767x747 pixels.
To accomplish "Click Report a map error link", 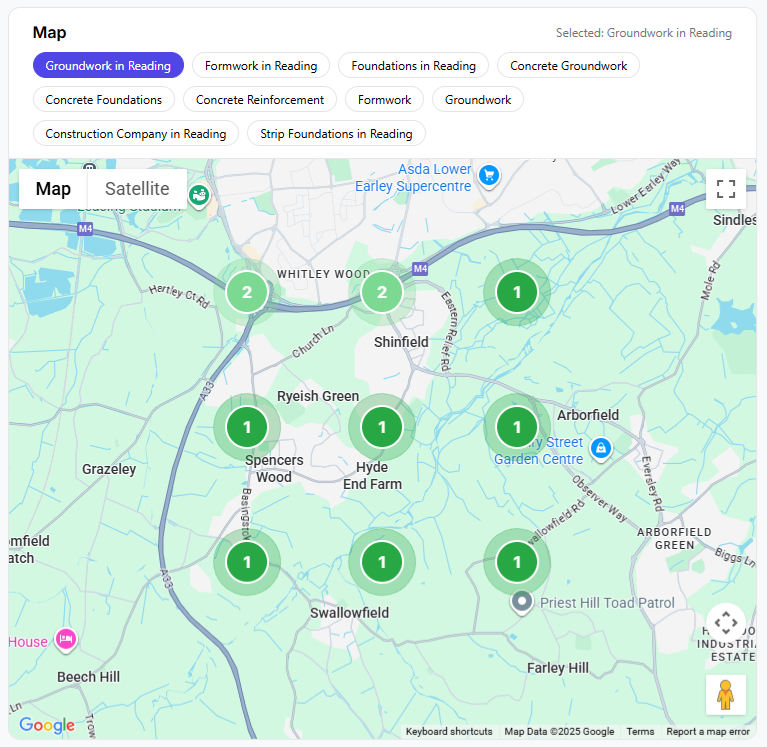I will point(708,732).
